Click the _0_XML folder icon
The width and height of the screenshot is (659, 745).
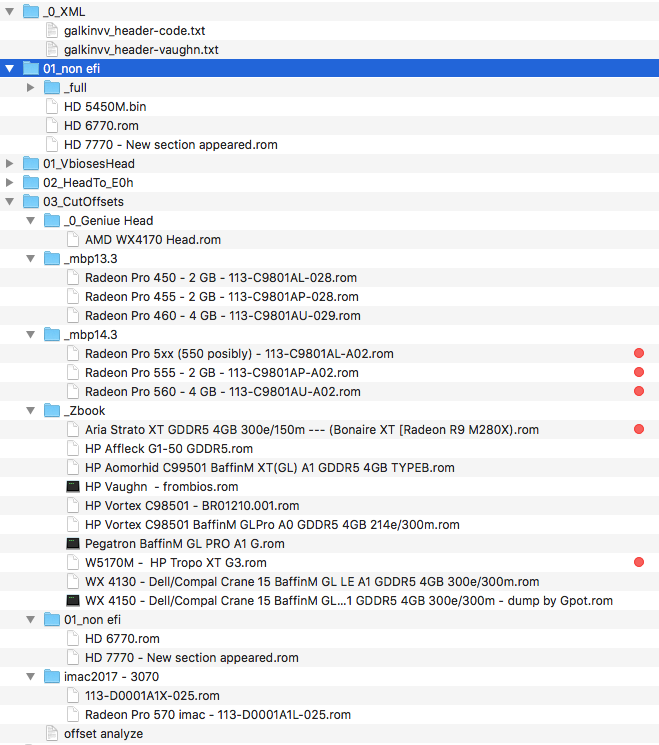pos(31,11)
